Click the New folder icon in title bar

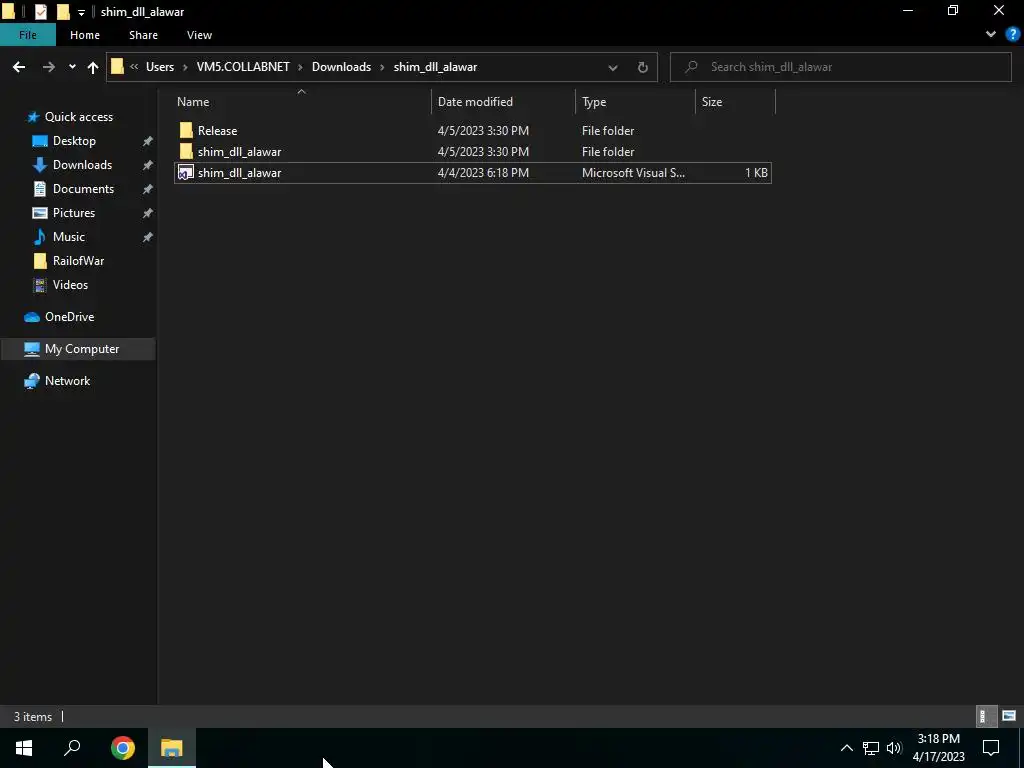click(63, 12)
